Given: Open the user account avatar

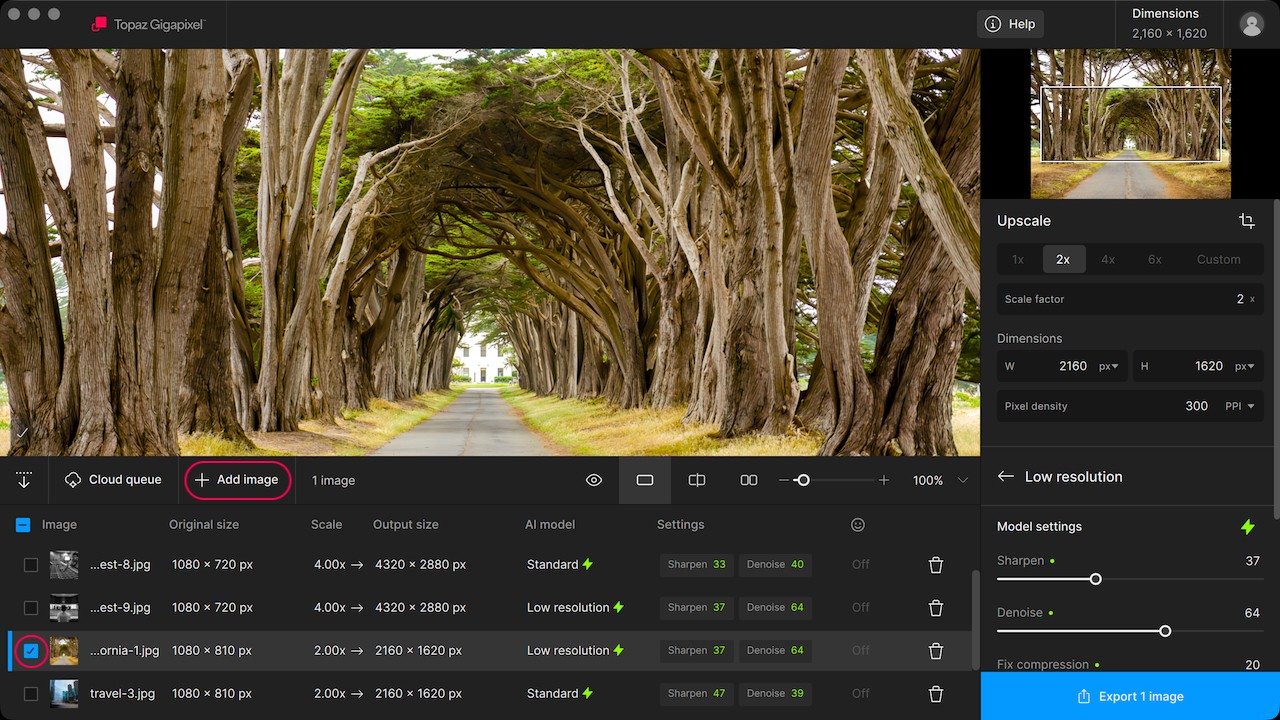Looking at the screenshot, I should (1251, 24).
